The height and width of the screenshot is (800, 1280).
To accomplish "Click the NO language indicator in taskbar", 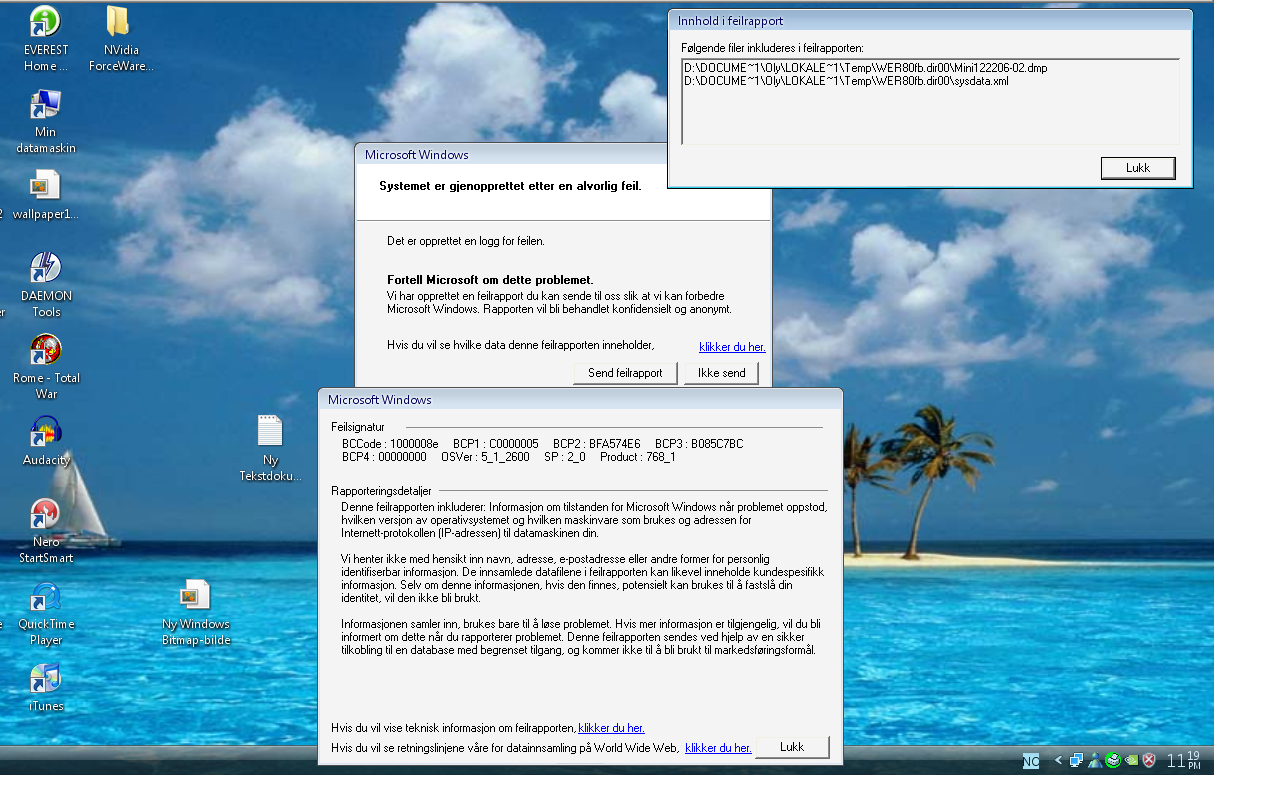I will (1031, 761).
